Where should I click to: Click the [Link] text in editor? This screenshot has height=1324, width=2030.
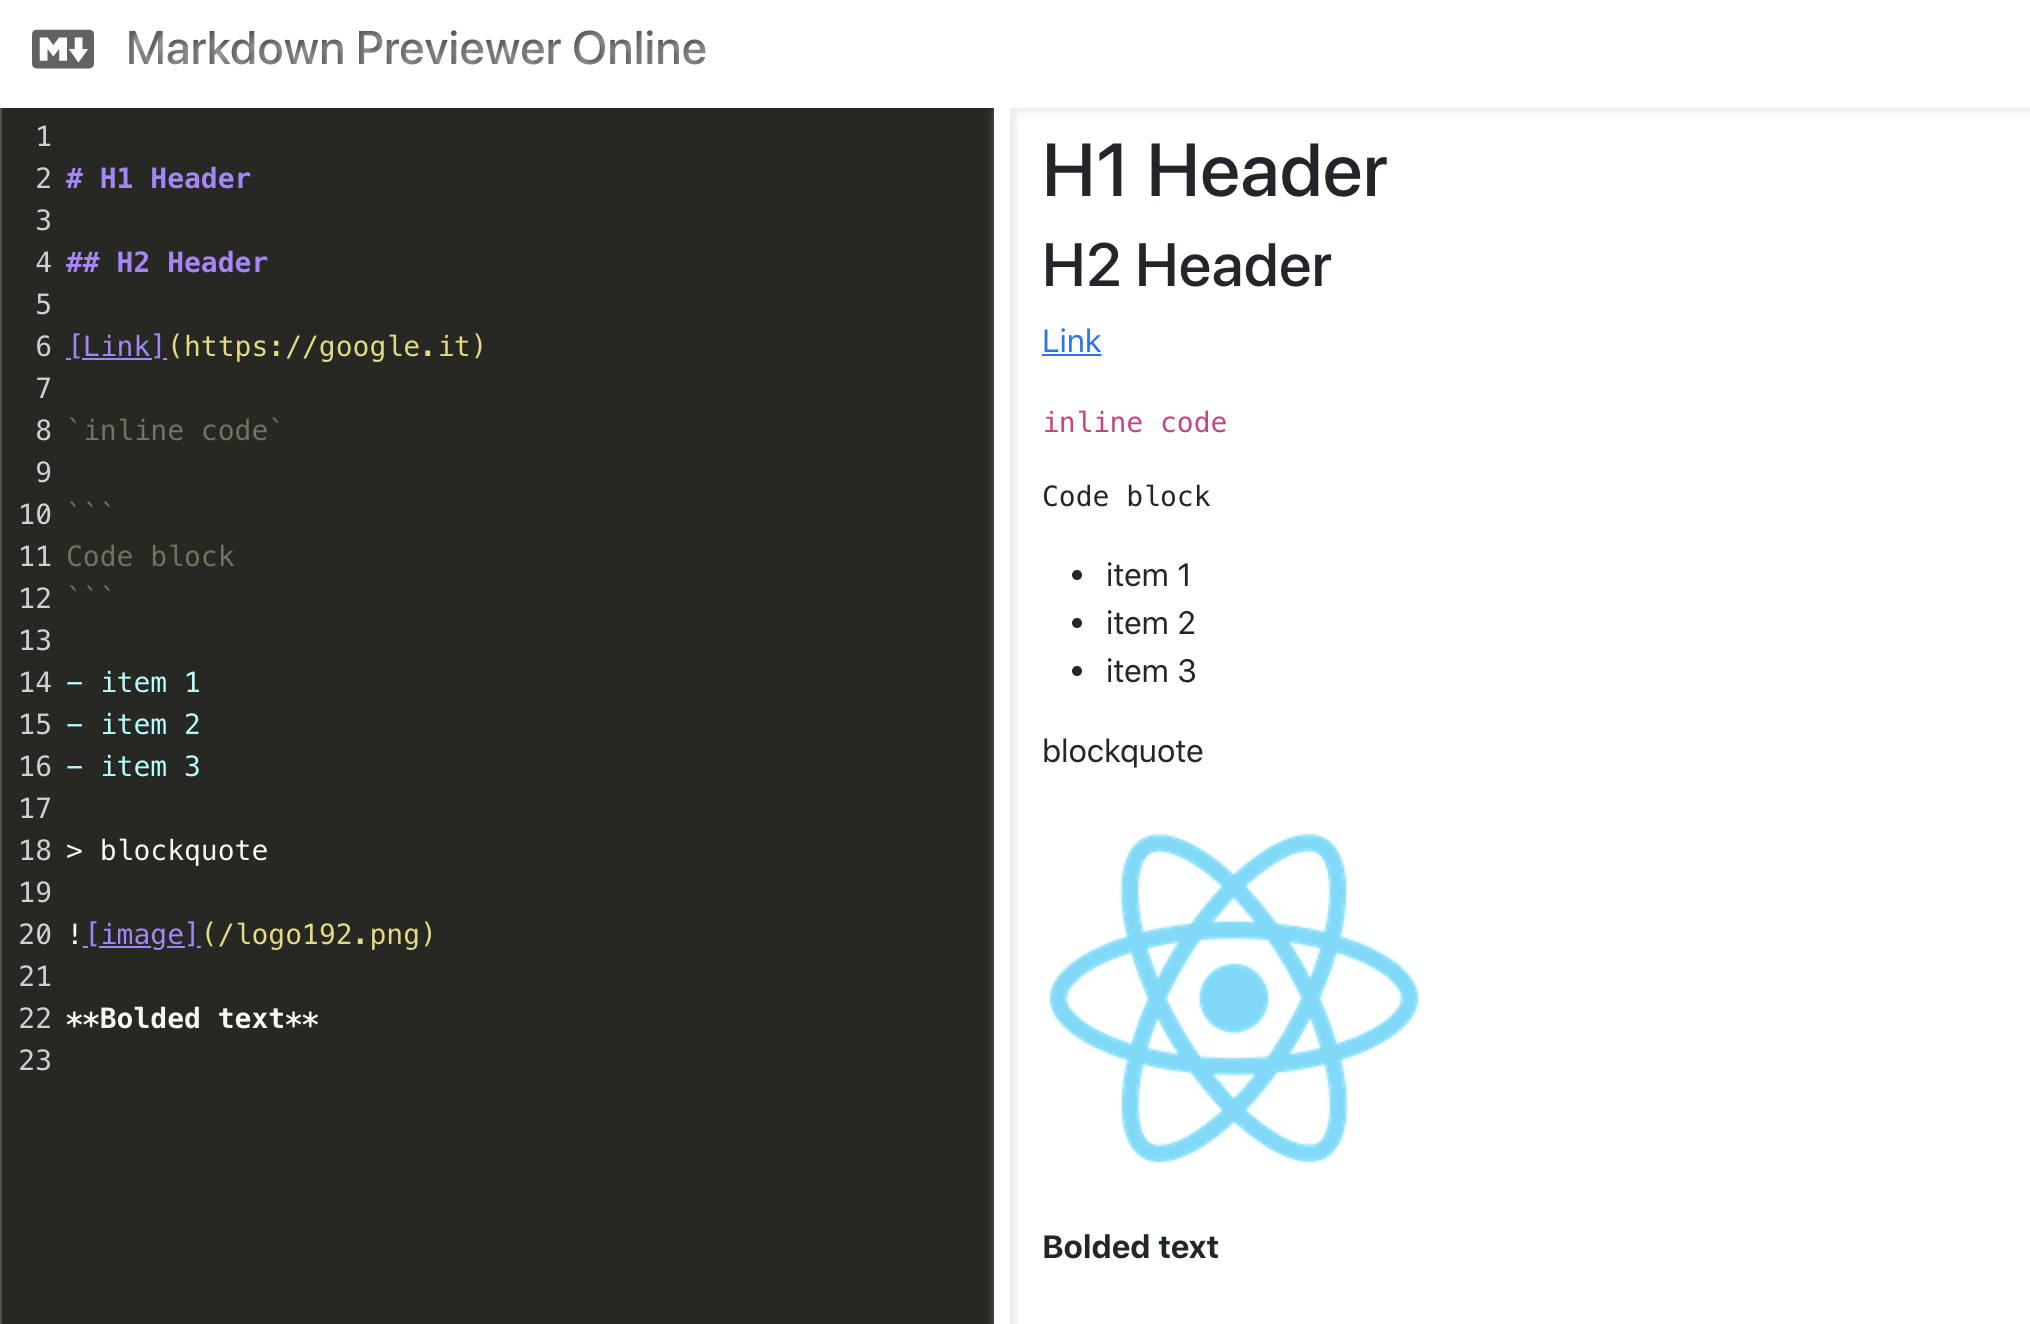coord(117,346)
